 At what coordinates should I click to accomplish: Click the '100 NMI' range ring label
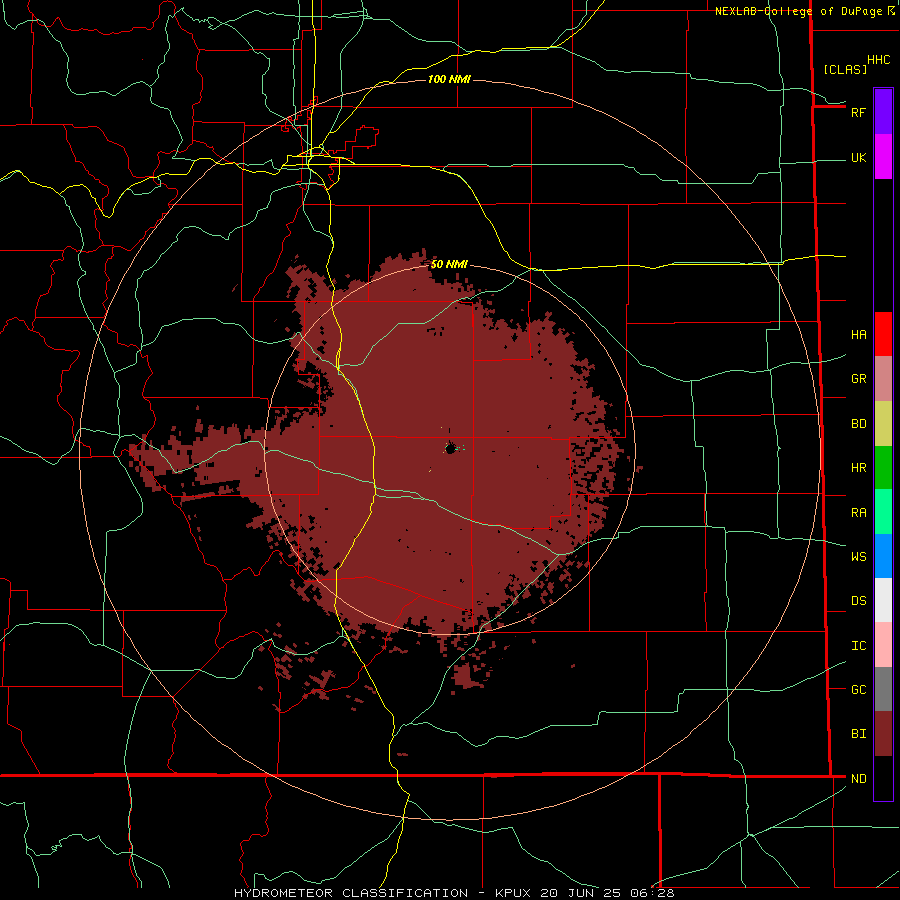[449, 79]
